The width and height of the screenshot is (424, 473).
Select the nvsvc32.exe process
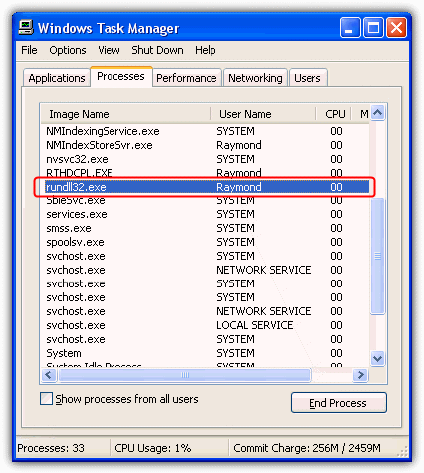[x=205, y=159]
